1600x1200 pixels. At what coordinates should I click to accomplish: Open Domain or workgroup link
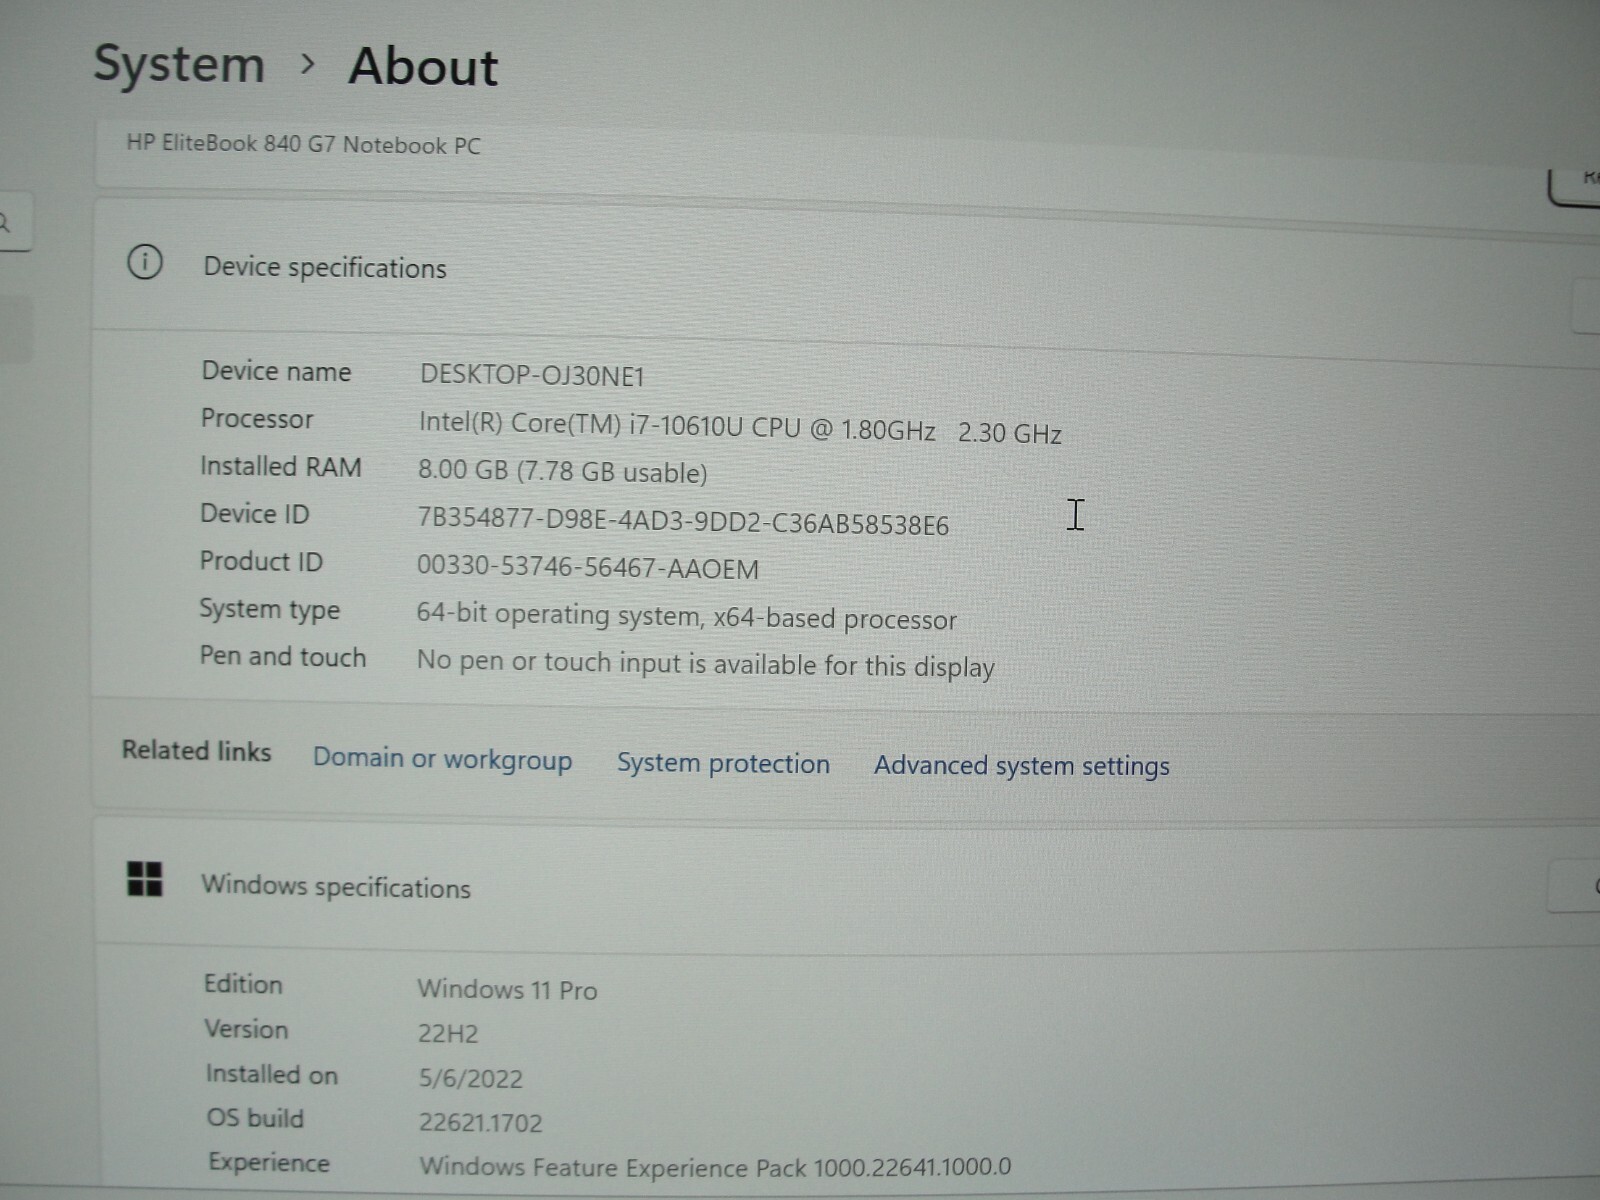442,759
